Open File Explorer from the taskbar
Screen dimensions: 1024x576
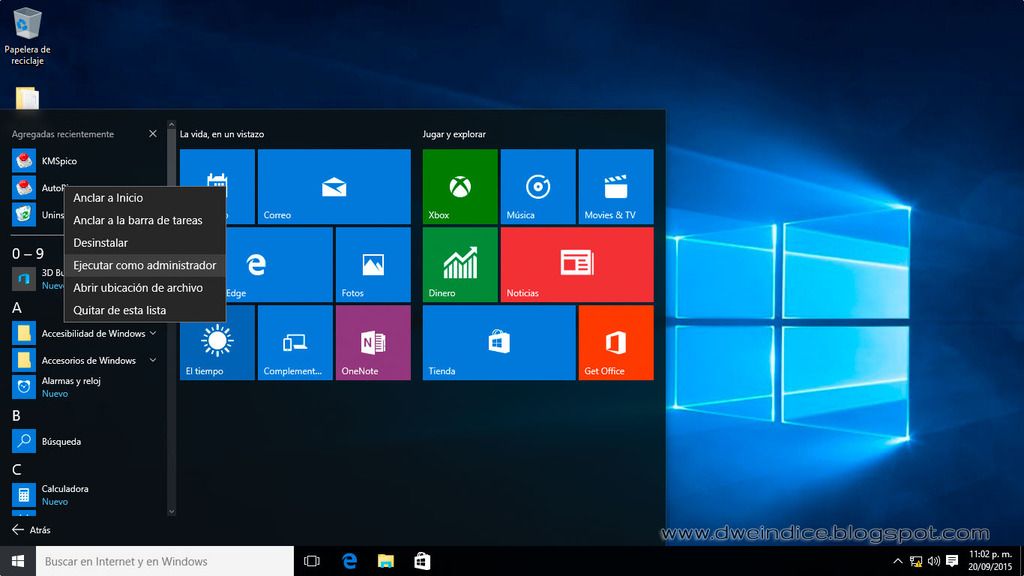tap(385, 561)
